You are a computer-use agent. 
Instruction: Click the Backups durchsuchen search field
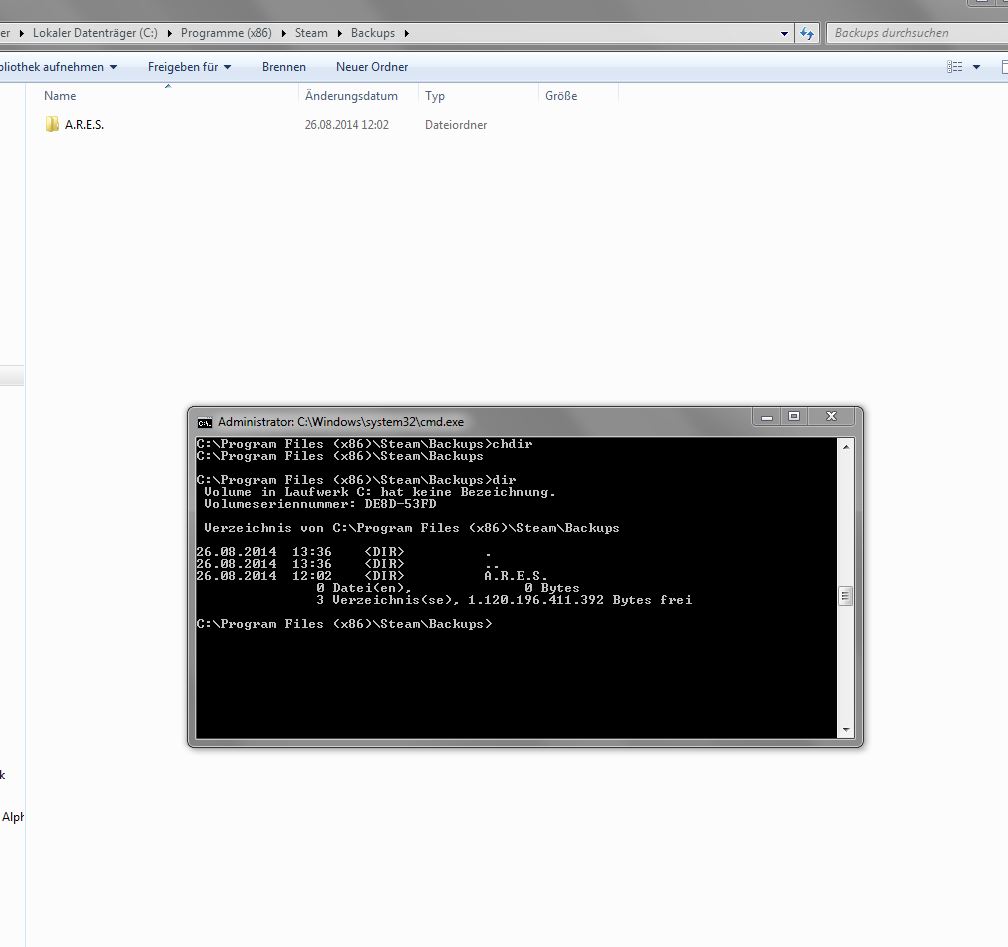tap(918, 33)
